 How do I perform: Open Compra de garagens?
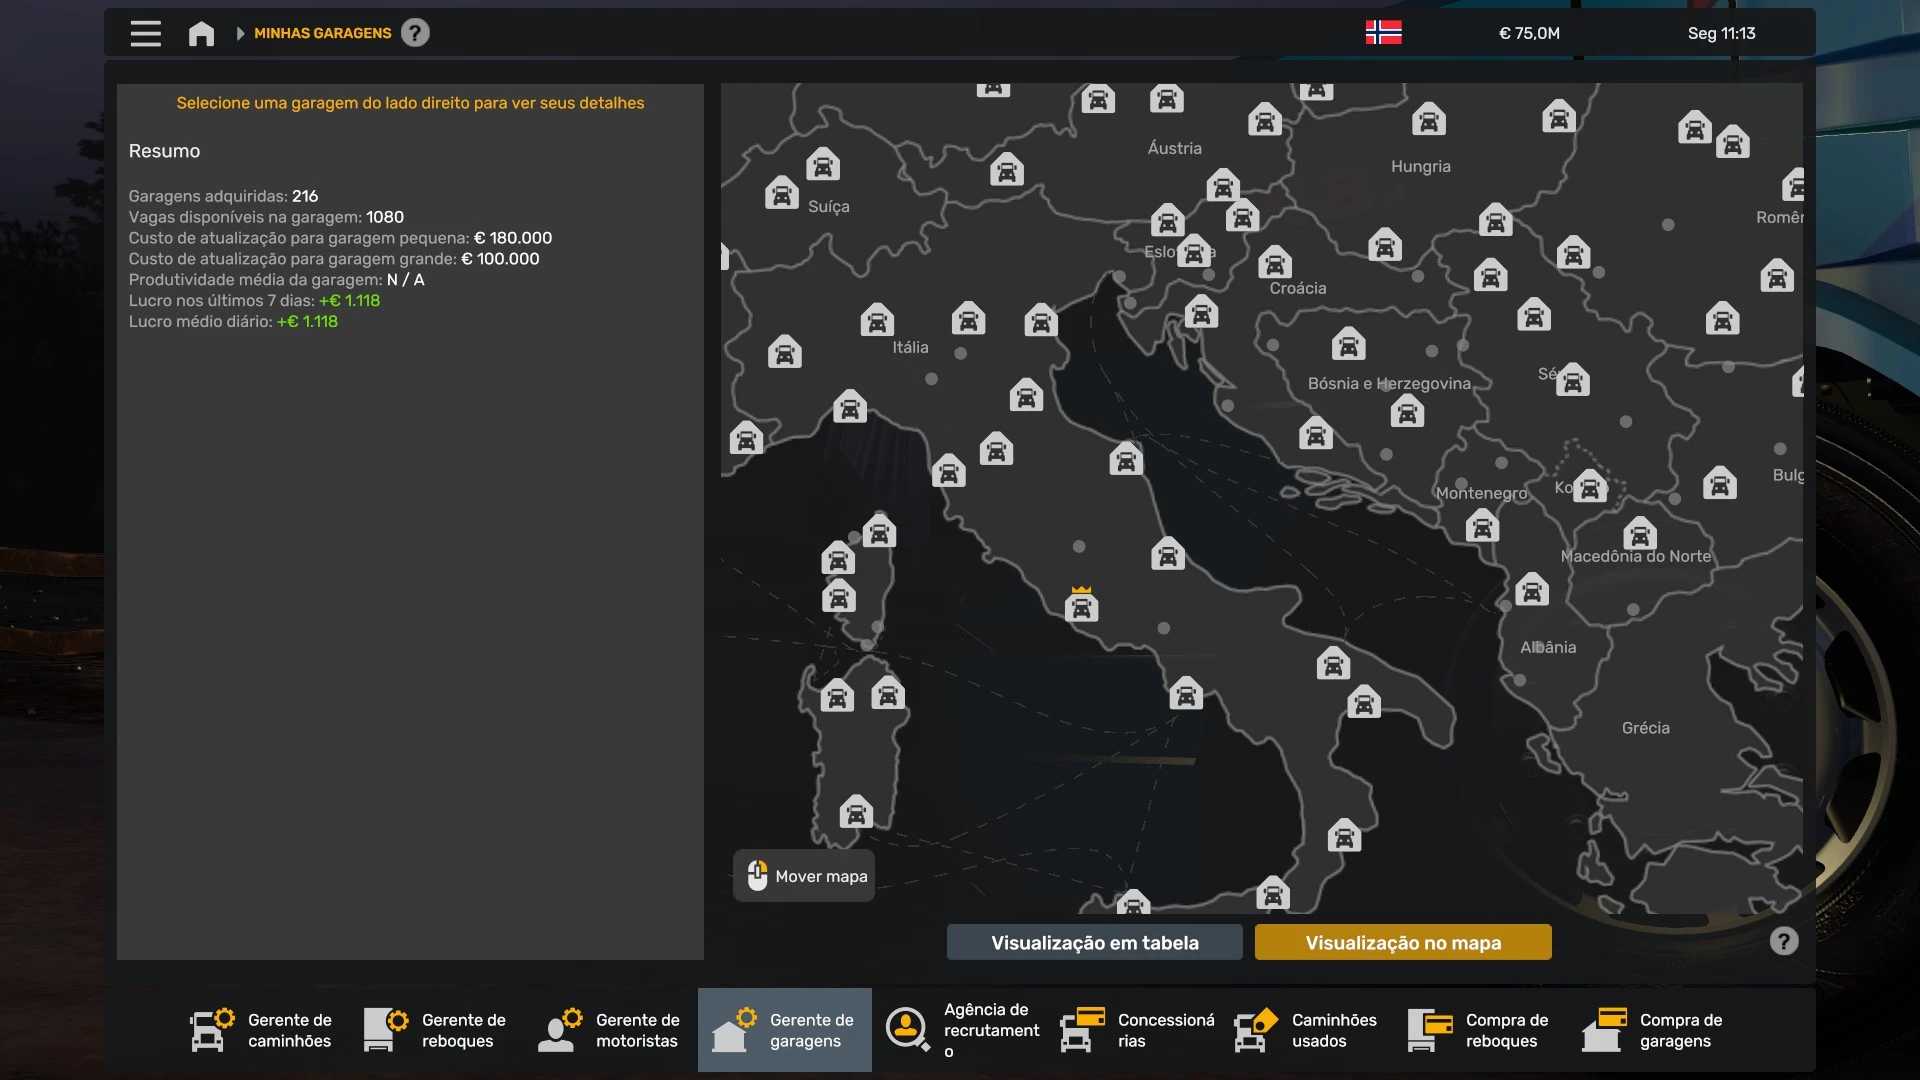click(1654, 1030)
